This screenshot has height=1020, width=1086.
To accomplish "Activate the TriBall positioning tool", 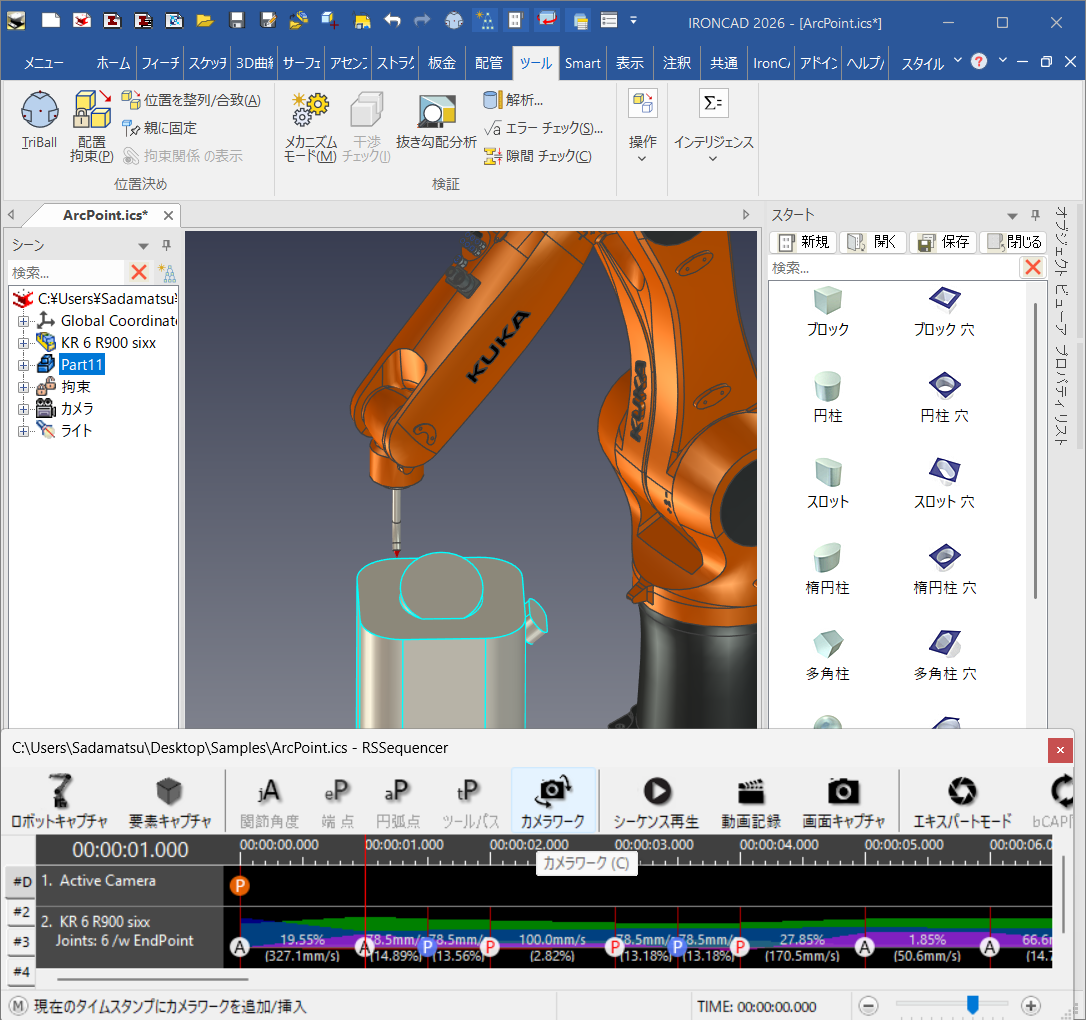I will point(39,119).
